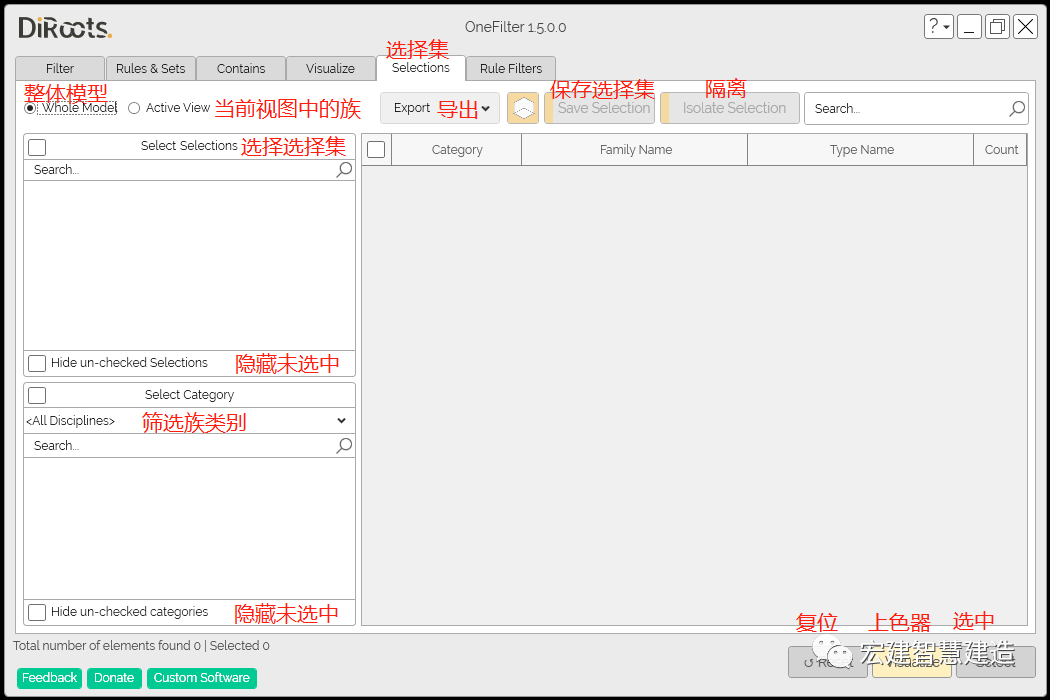The image size is (1050, 700).
Task: Click the Custom Software button
Action: tap(201, 678)
